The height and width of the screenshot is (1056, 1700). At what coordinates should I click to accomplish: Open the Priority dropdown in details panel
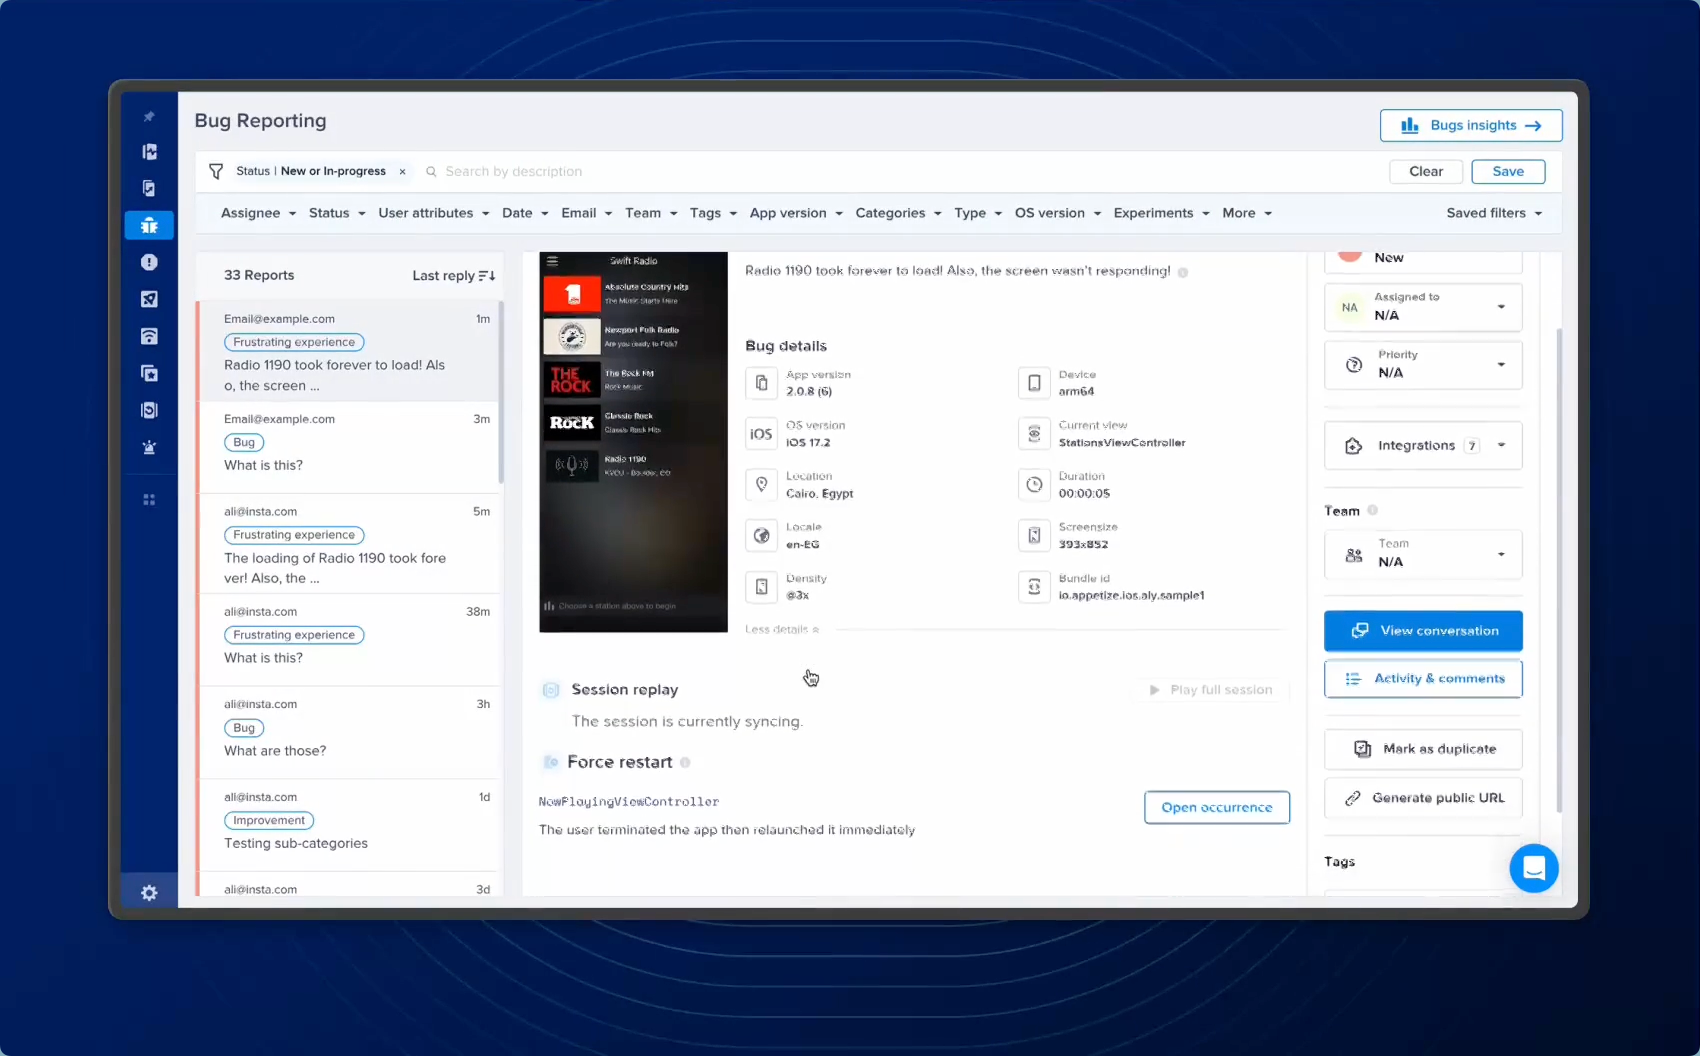coord(1500,365)
